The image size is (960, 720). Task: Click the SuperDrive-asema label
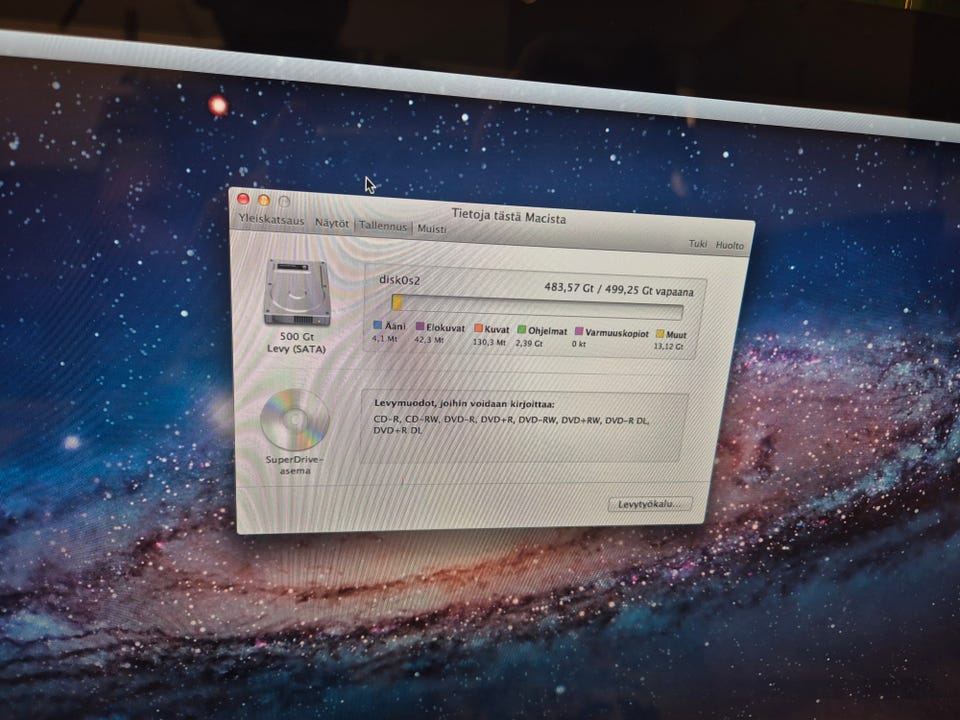click(x=294, y=465)
